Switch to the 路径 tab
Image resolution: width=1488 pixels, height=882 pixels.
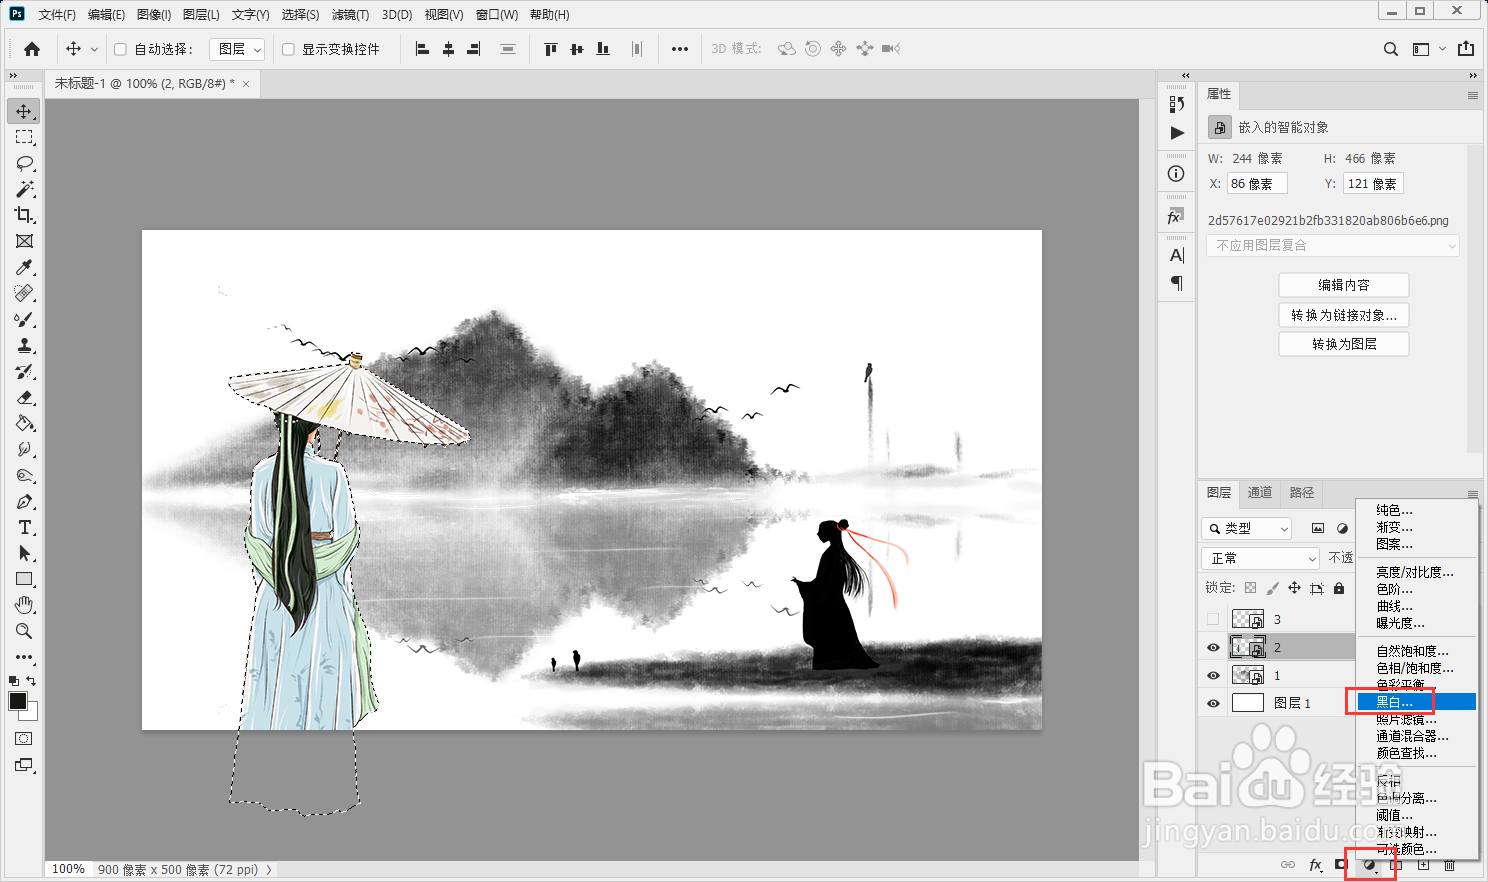pos(1302,492)
